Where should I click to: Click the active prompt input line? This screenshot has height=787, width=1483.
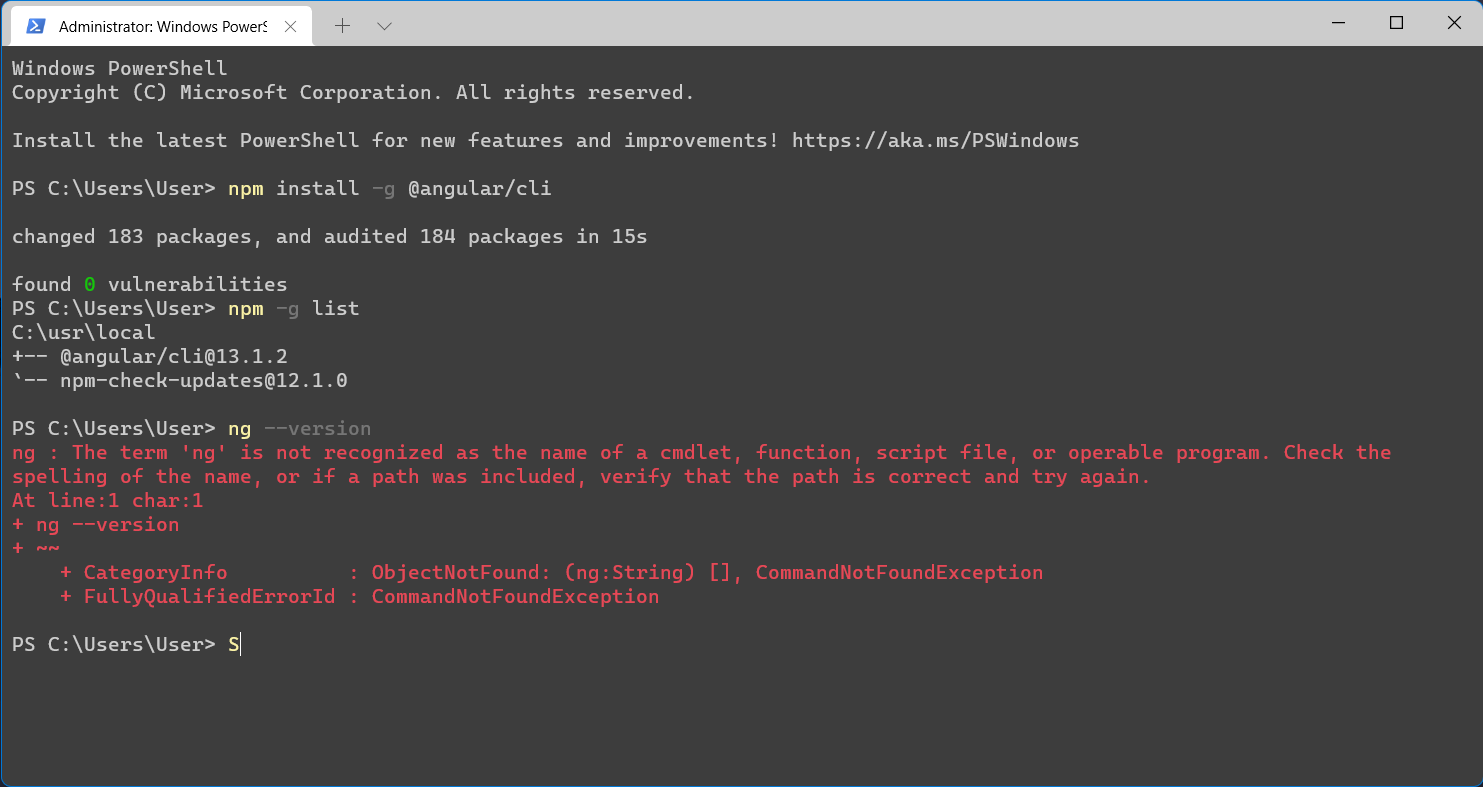pyautogui.click(x=741, y=645)
